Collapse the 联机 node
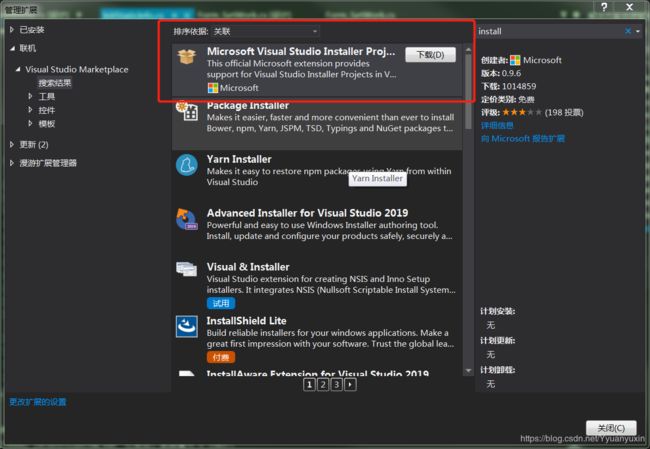This screenshot has width=650, height=449. (x=12, y=49)
